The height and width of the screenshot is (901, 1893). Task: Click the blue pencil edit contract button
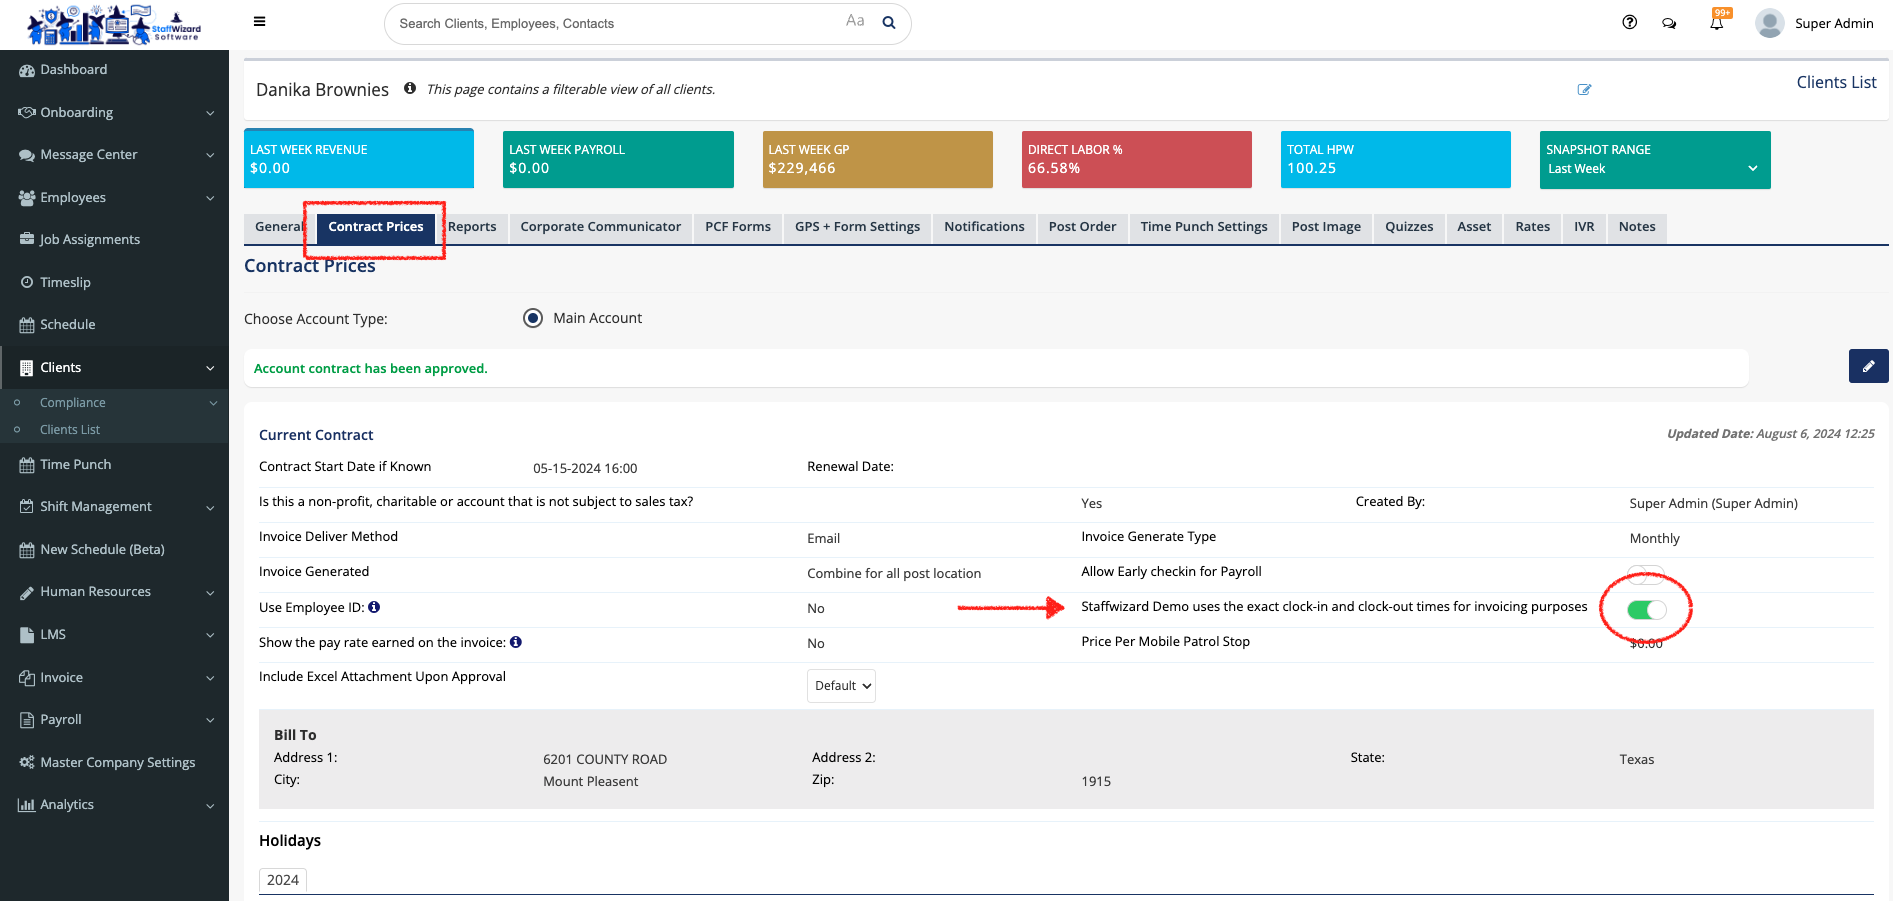coord(1867,366)
